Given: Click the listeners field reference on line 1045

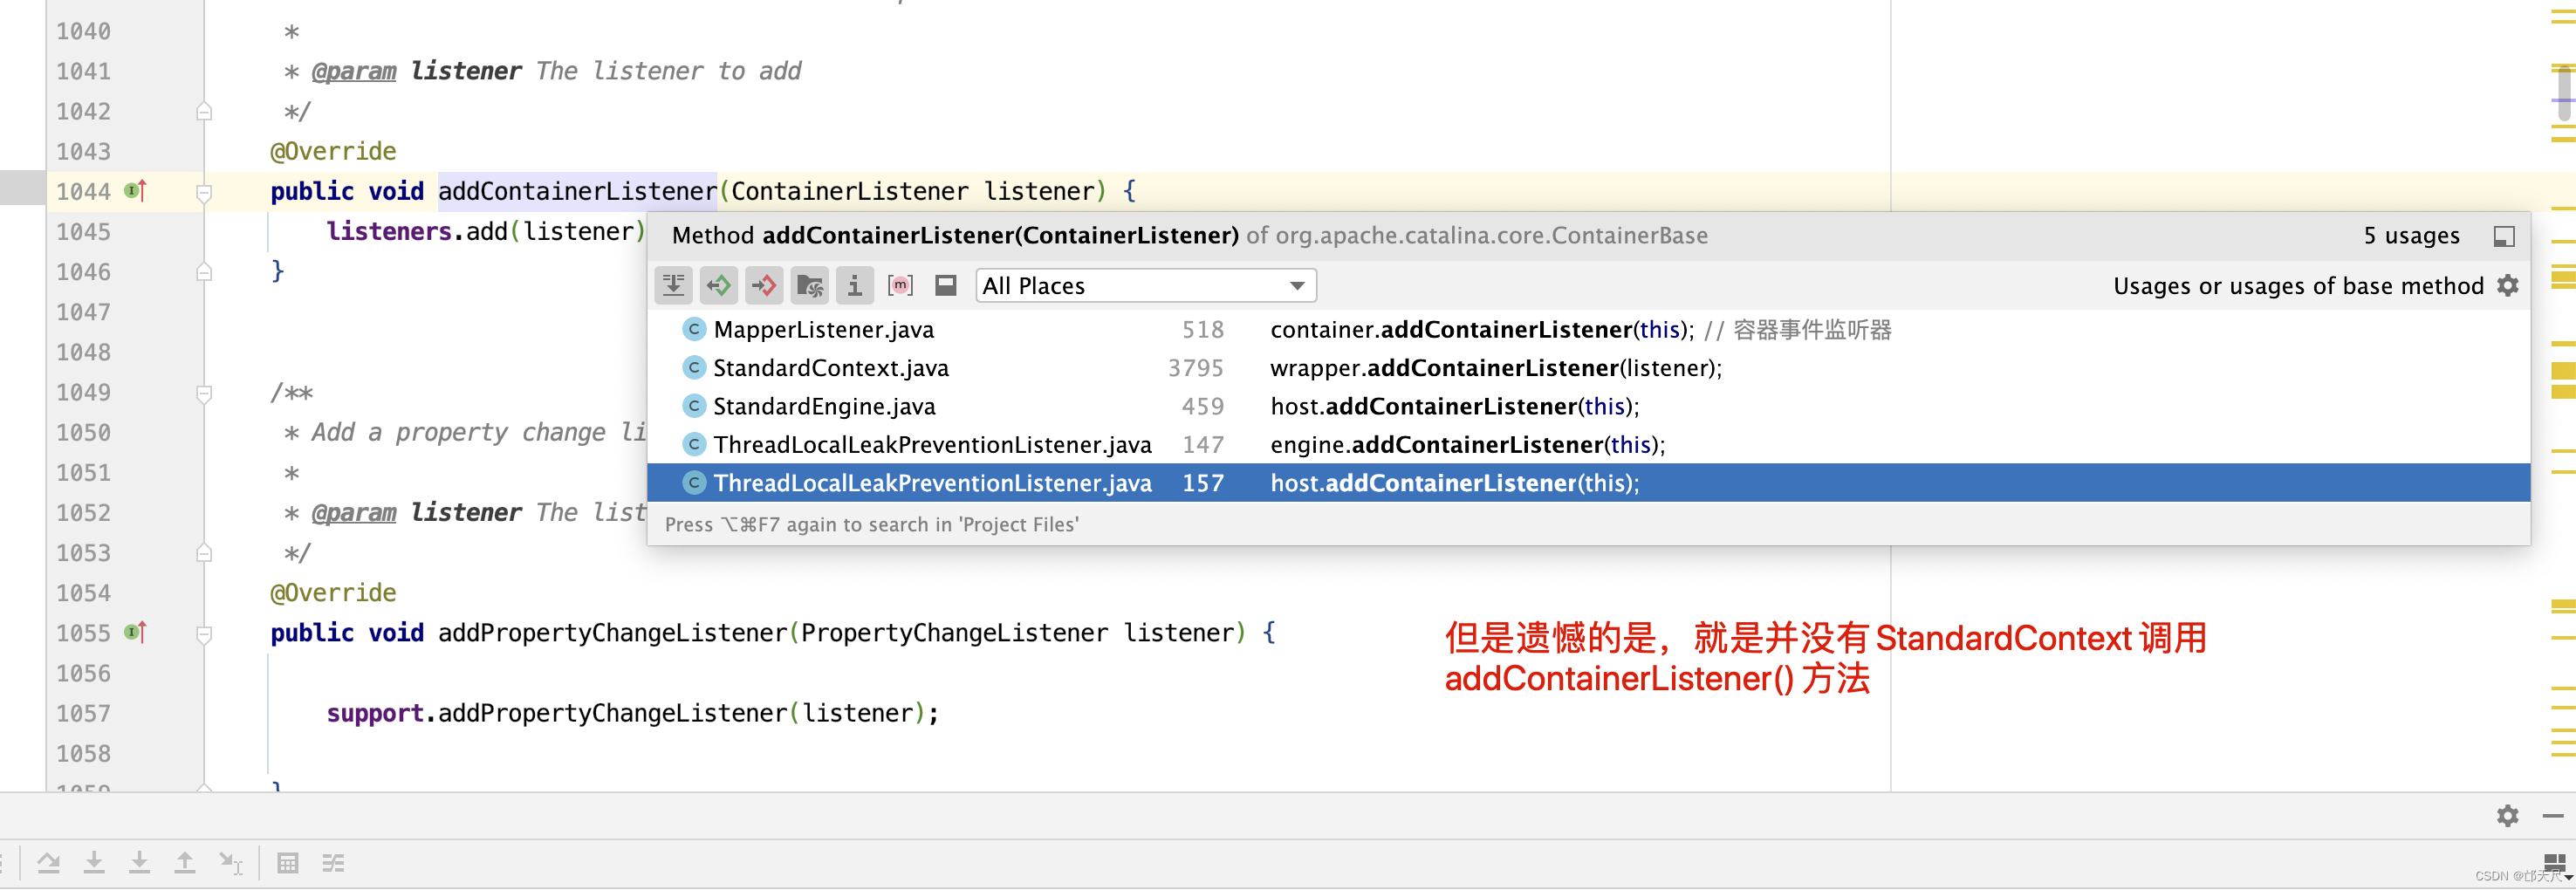Looking at the screenshot, I should [389, 232].
